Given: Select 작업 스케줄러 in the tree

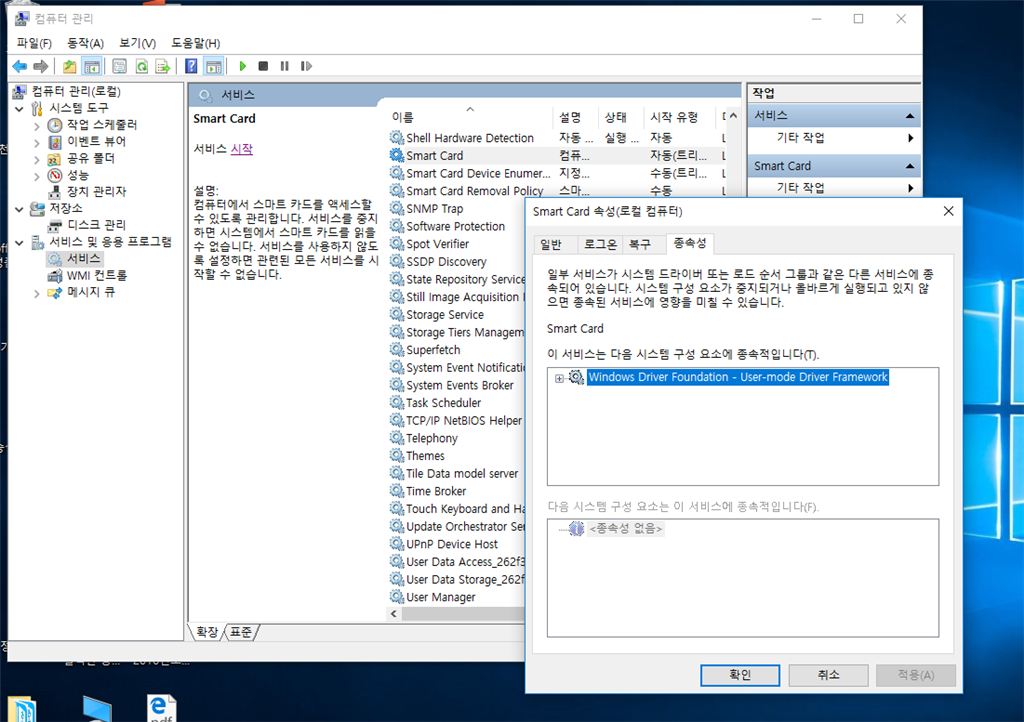Looking at the screenshot, I should coord(102,124).
